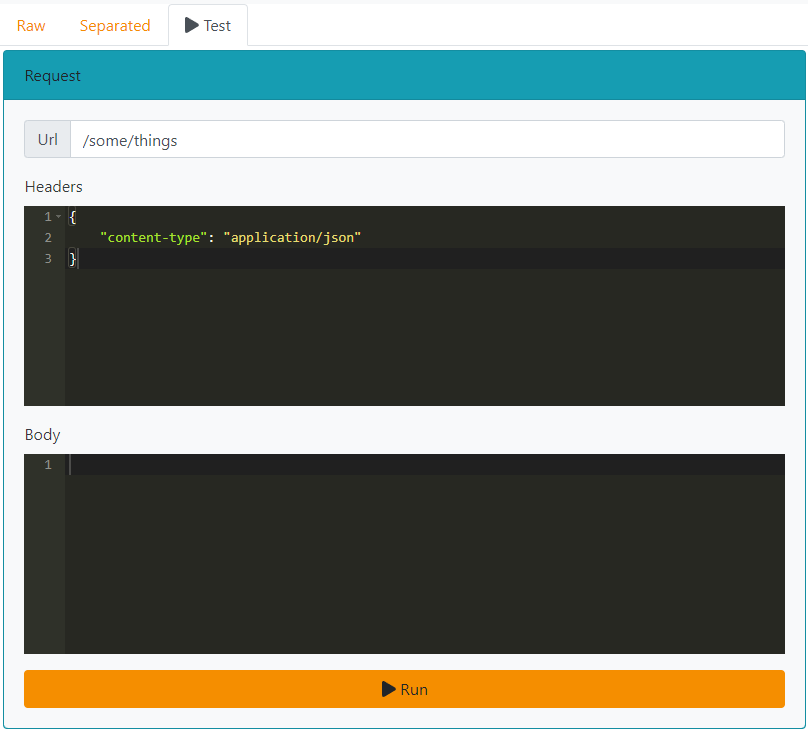Click the "content-type" key in Headers editor
This screenshot has width=808, height=734.
tap(154, 238)
